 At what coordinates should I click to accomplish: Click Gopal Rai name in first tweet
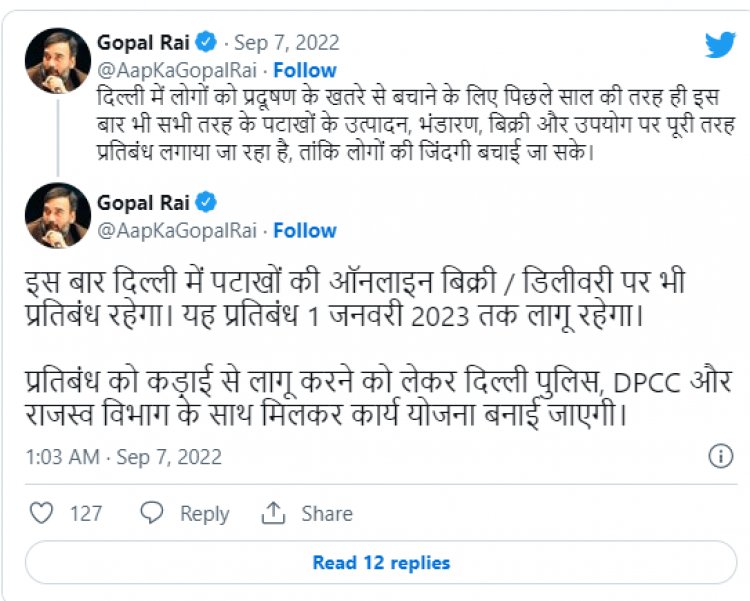143,43
